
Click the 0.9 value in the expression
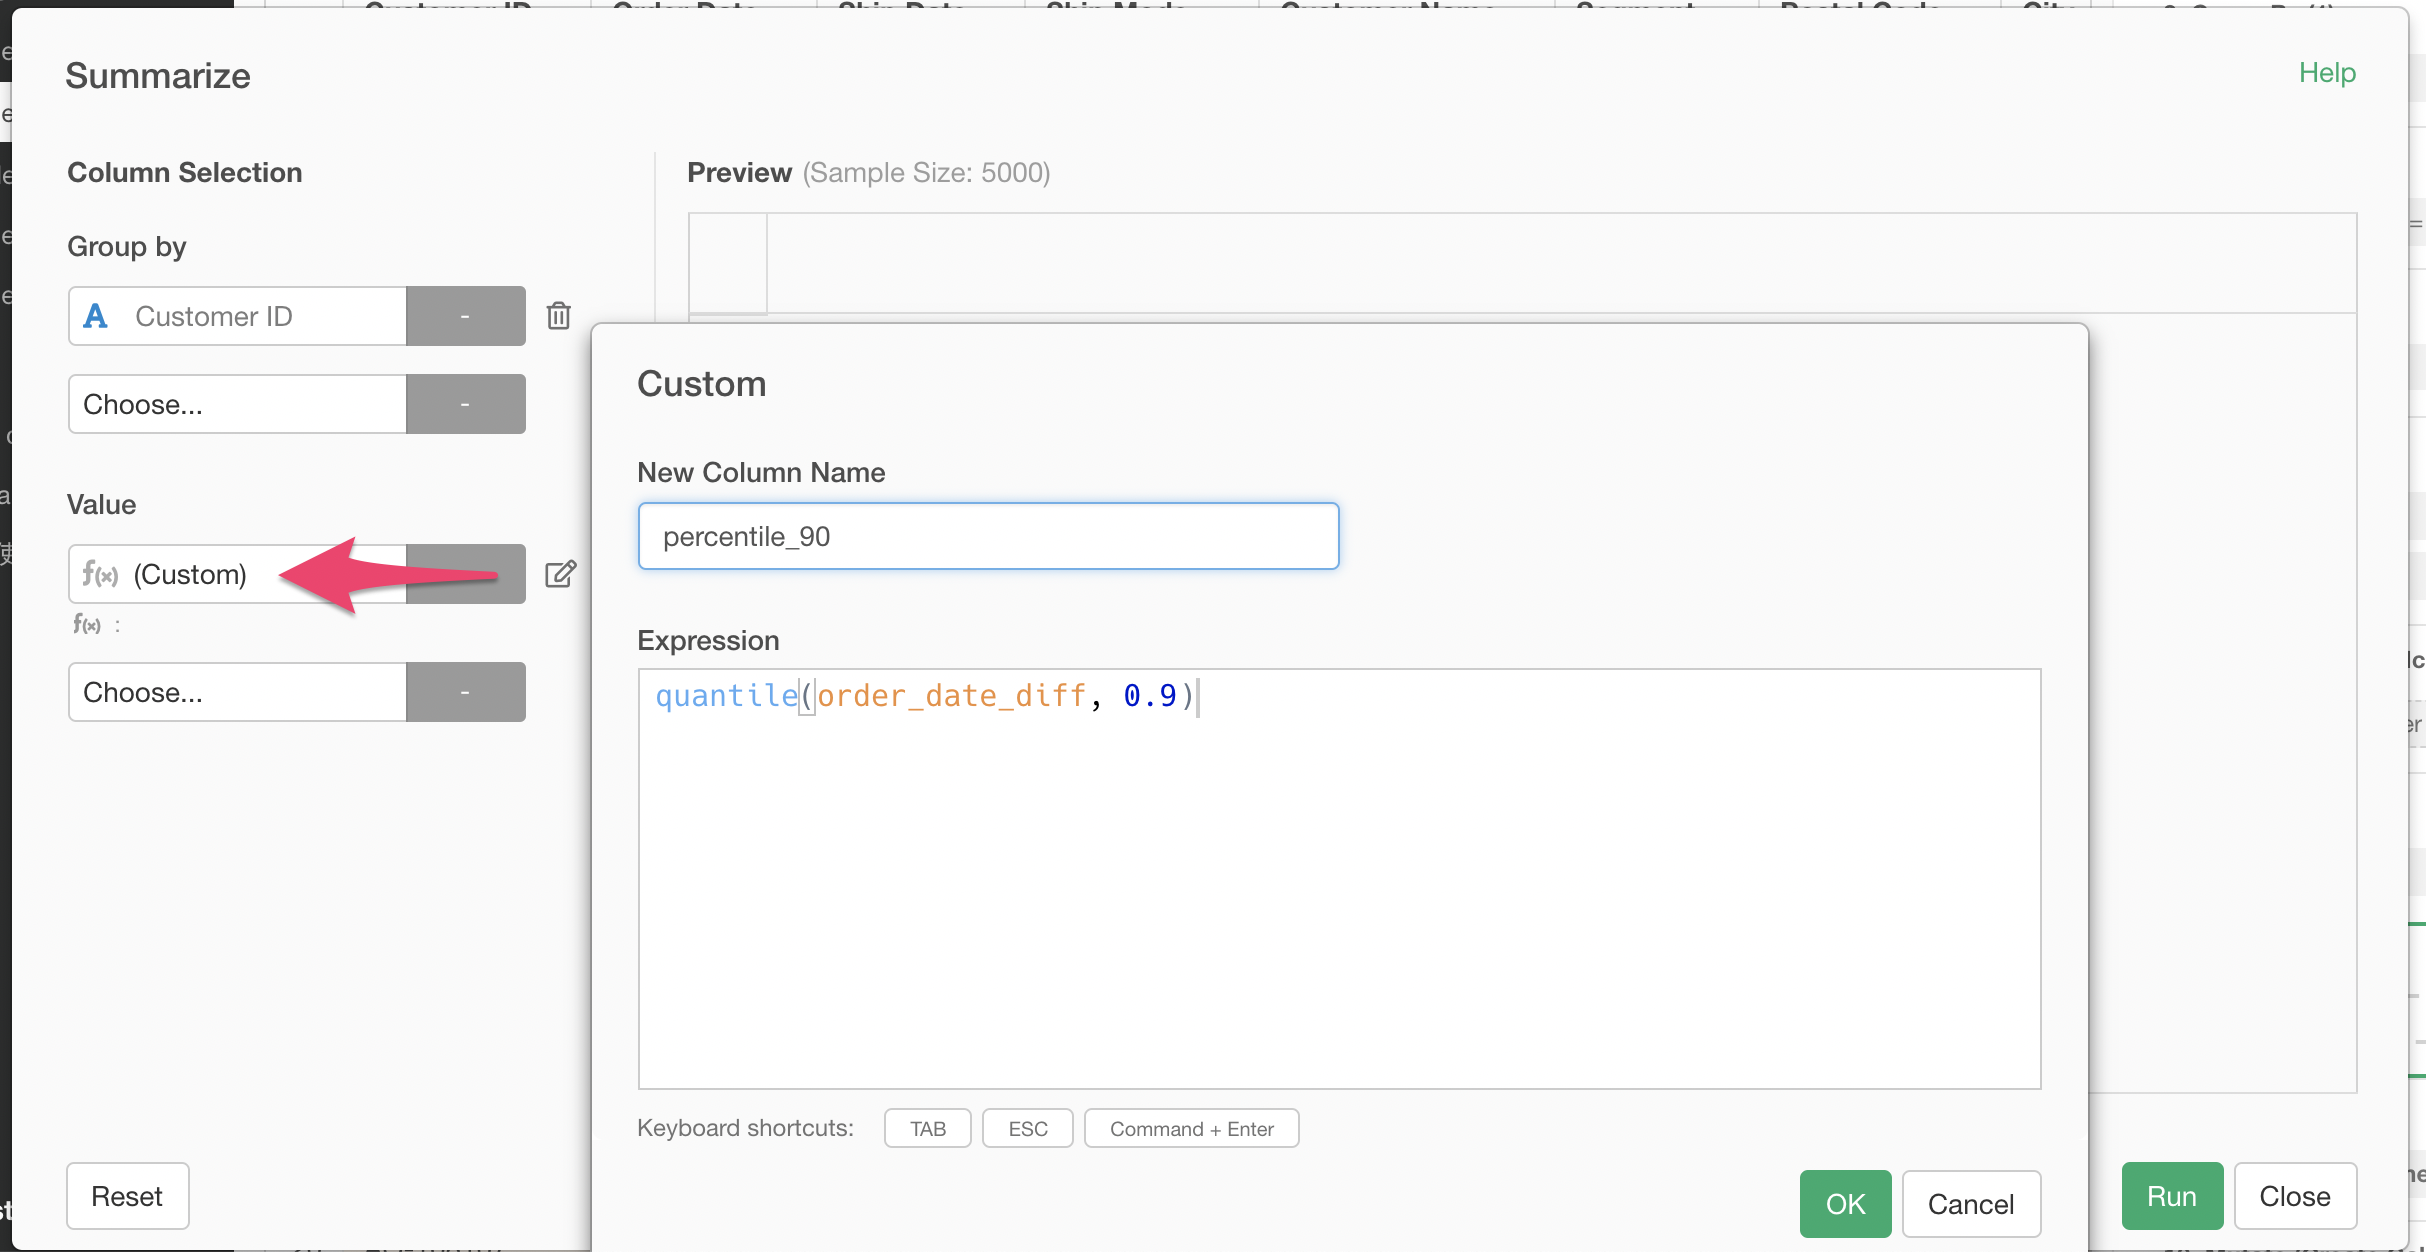[x=1150, y=695]
